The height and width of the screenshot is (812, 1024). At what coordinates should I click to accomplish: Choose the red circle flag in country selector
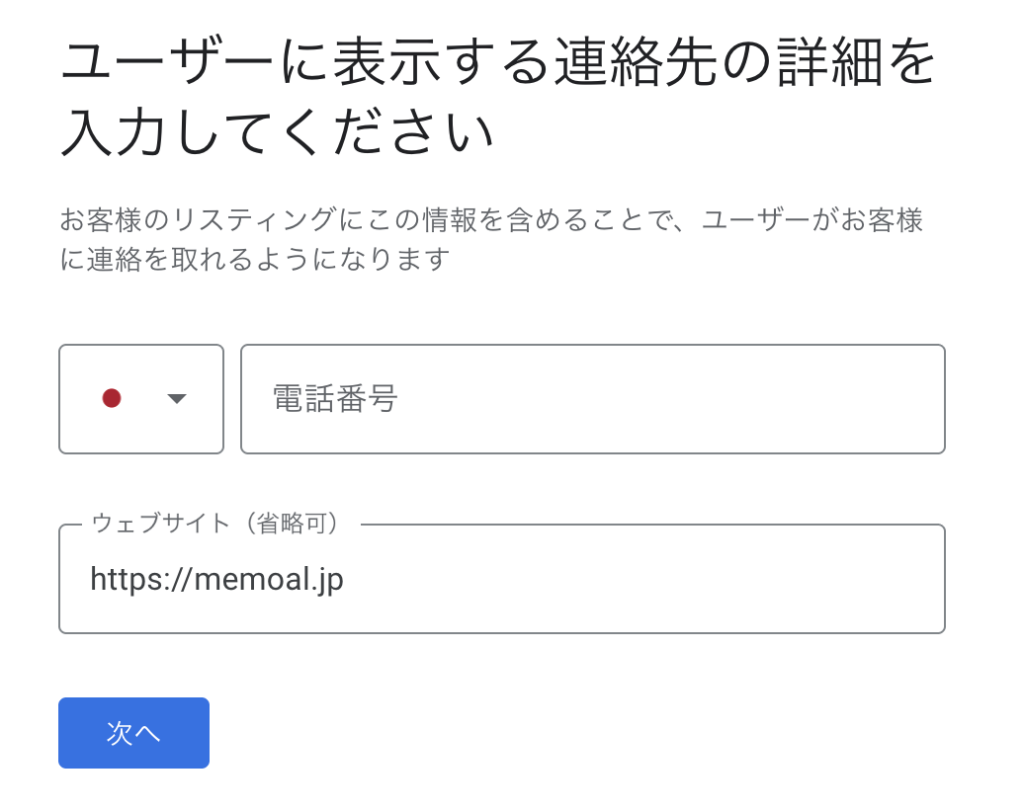coord(112,398)
